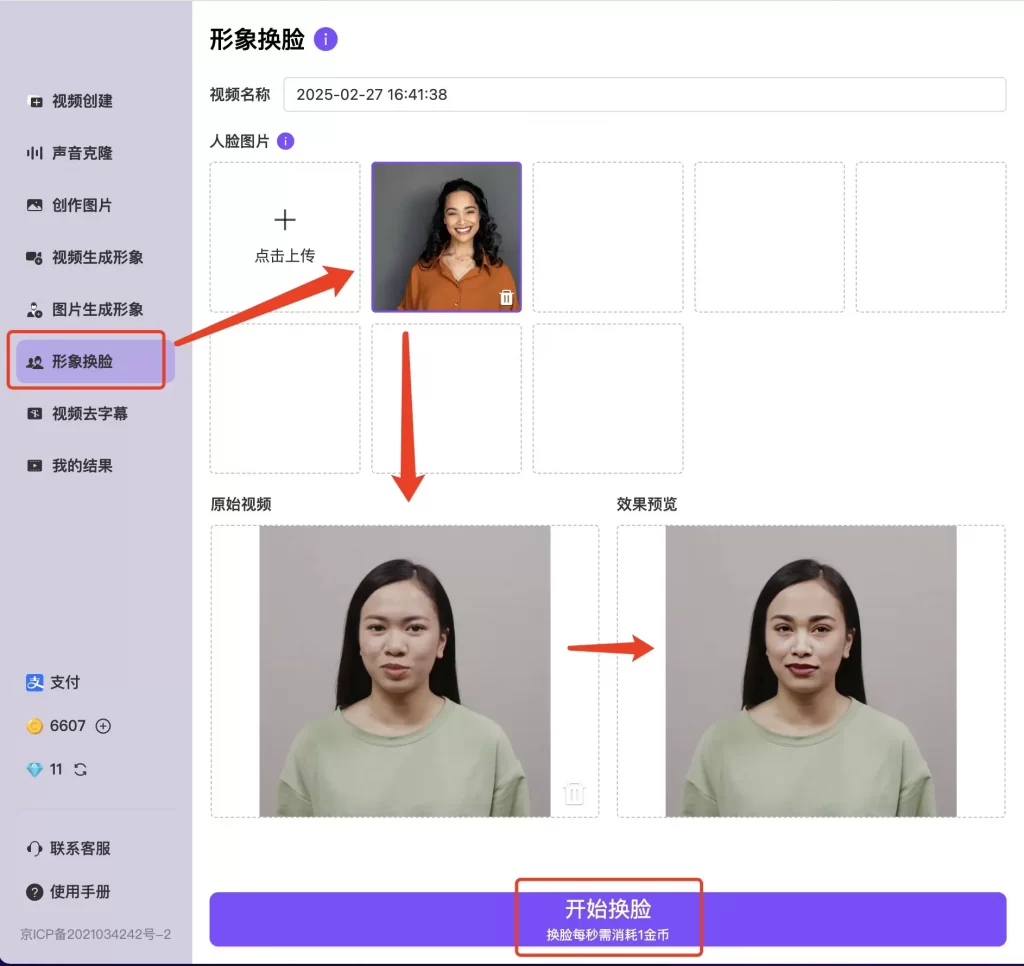Click the info icon next to 人脸图片
Image resolution: width=1024 pixels, height=966 pixels.
click(x=285, y=141)
